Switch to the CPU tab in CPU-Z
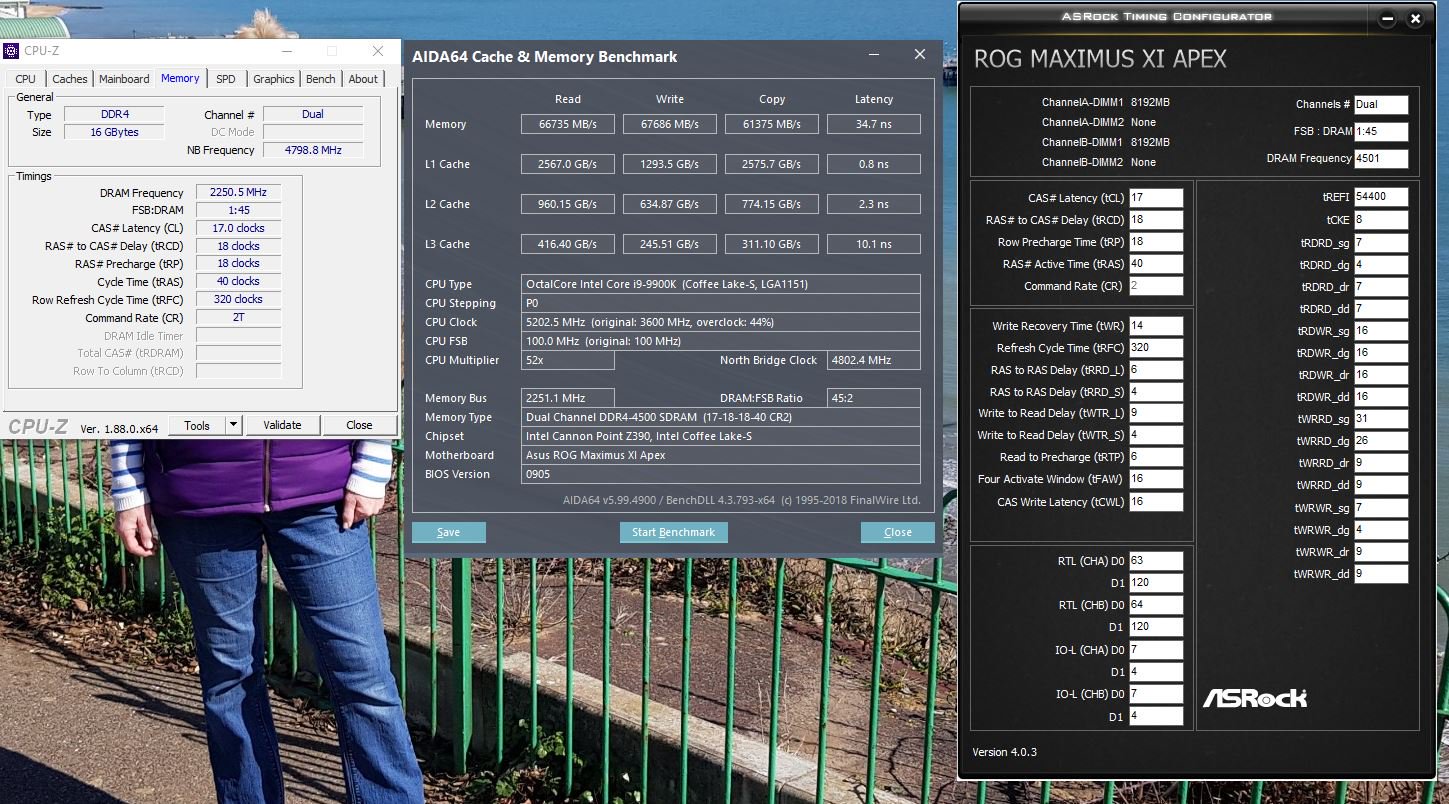The height and width of the screenshot is (804, 1449). (26, 79)
